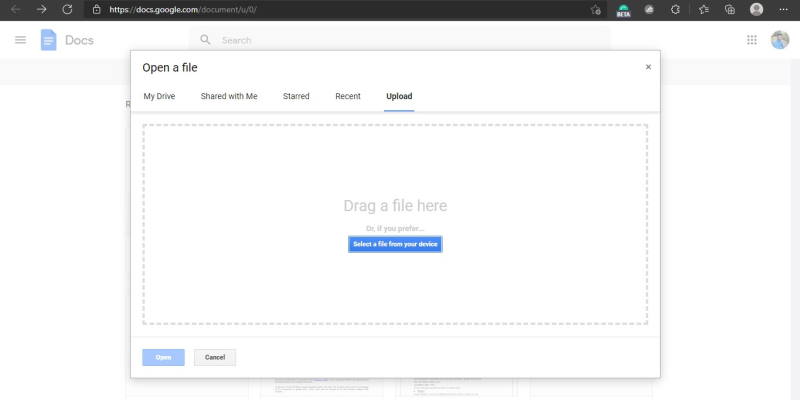Screen dimensions: 800x400
Task: Focus the Docs Search field
Action: (x=399, y=40)
